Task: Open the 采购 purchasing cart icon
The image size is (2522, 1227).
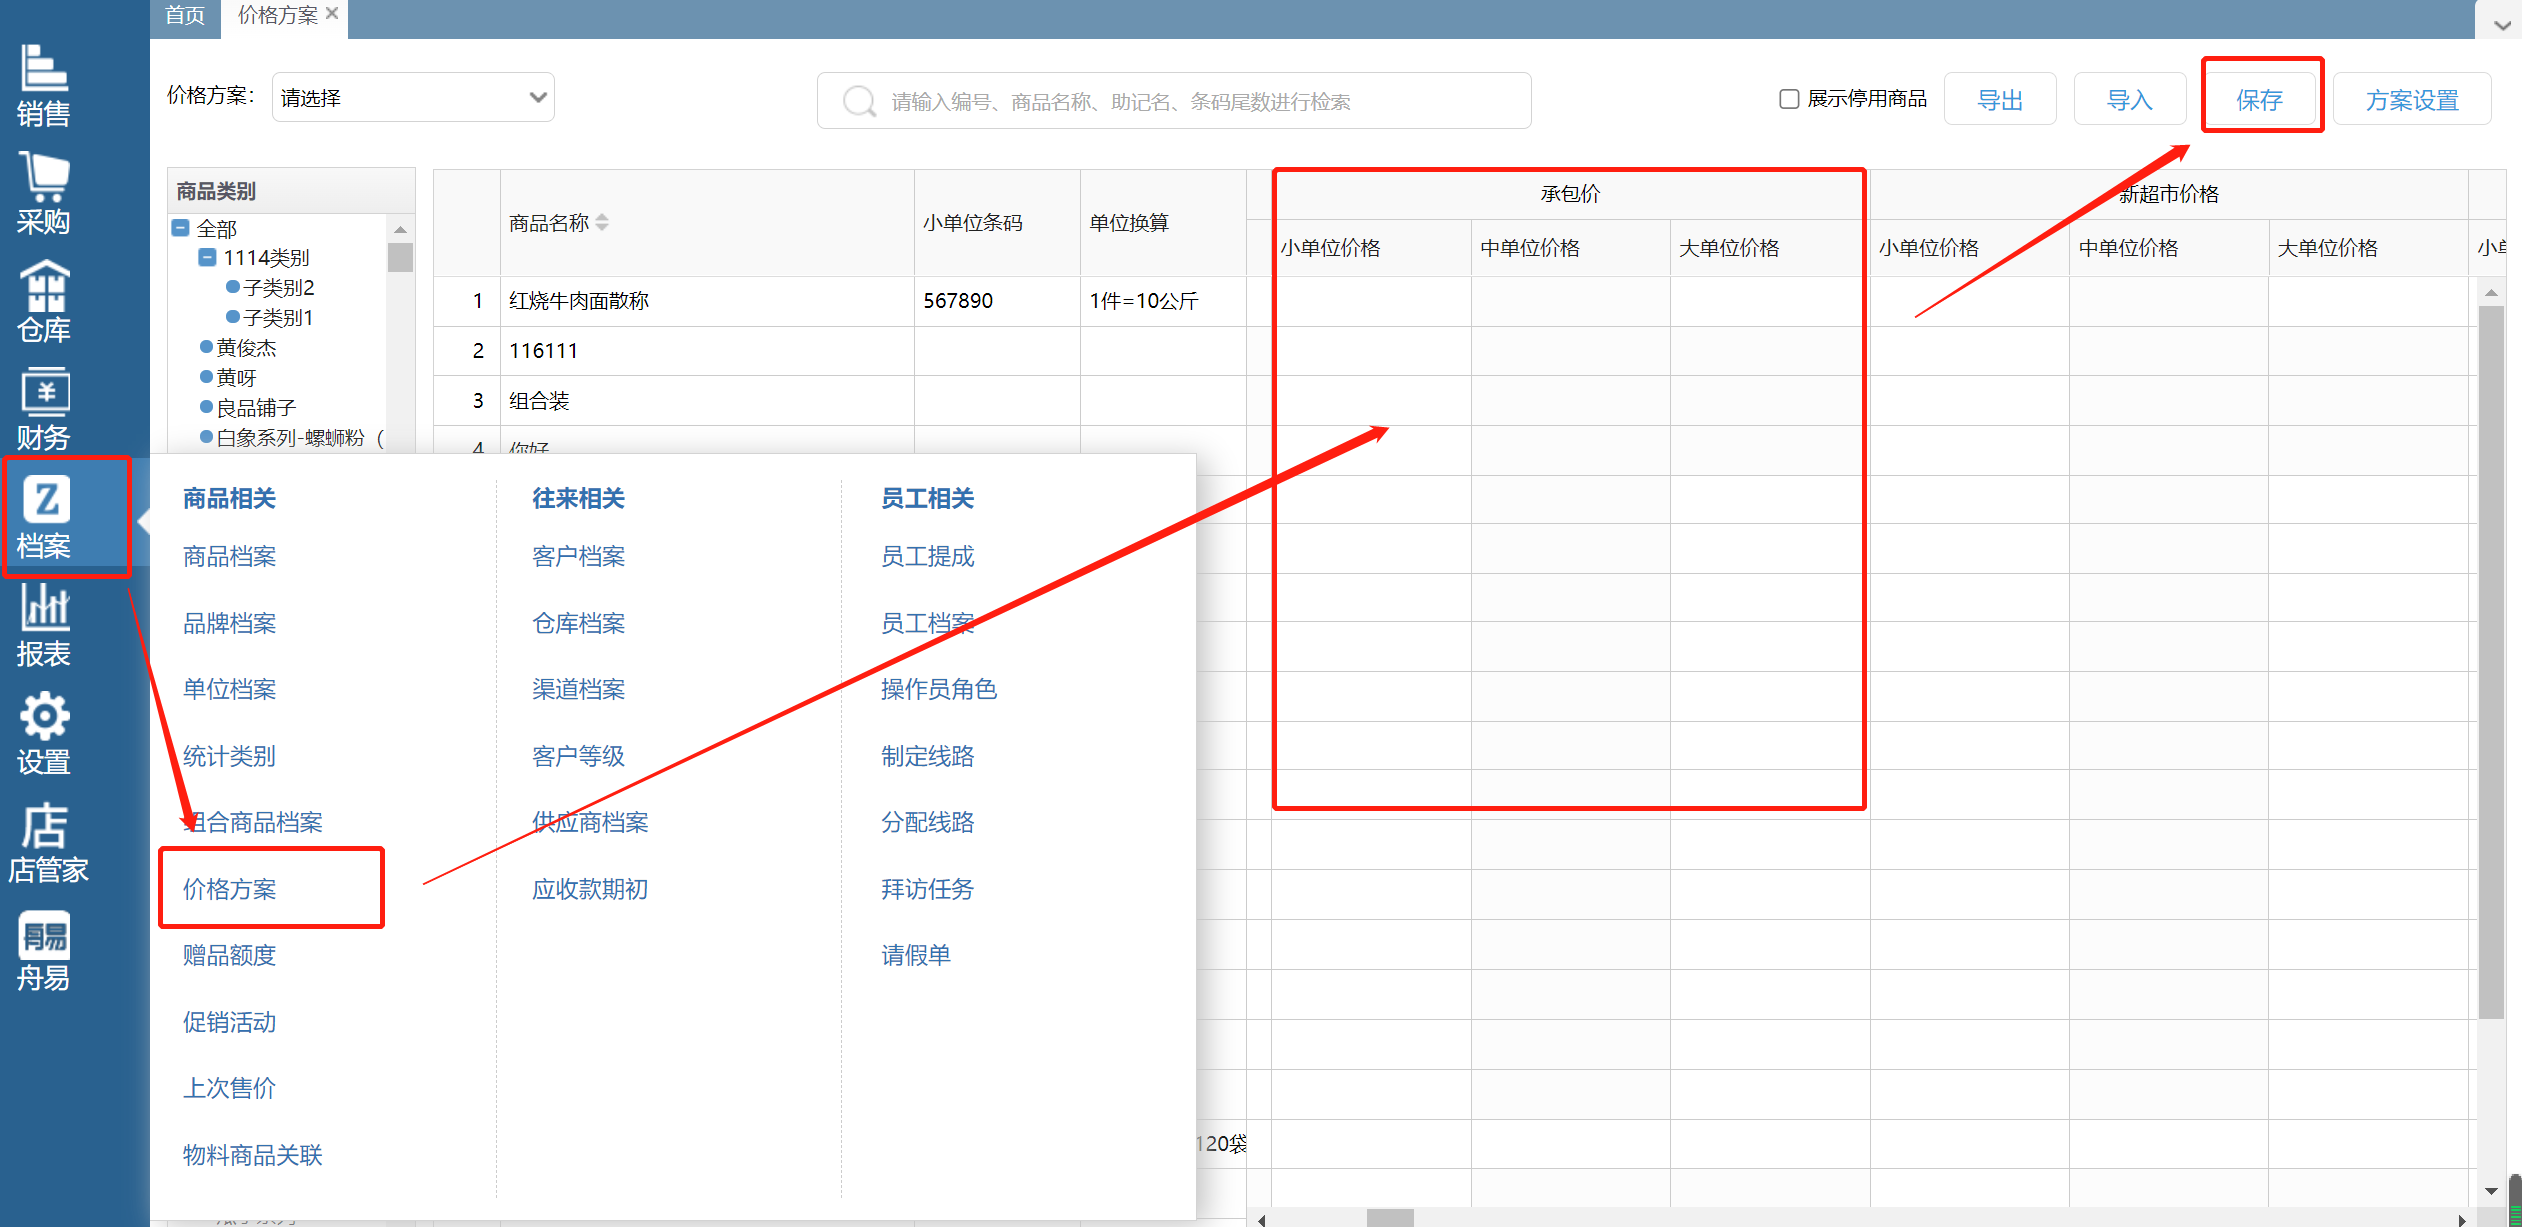Action: (43, 194)
